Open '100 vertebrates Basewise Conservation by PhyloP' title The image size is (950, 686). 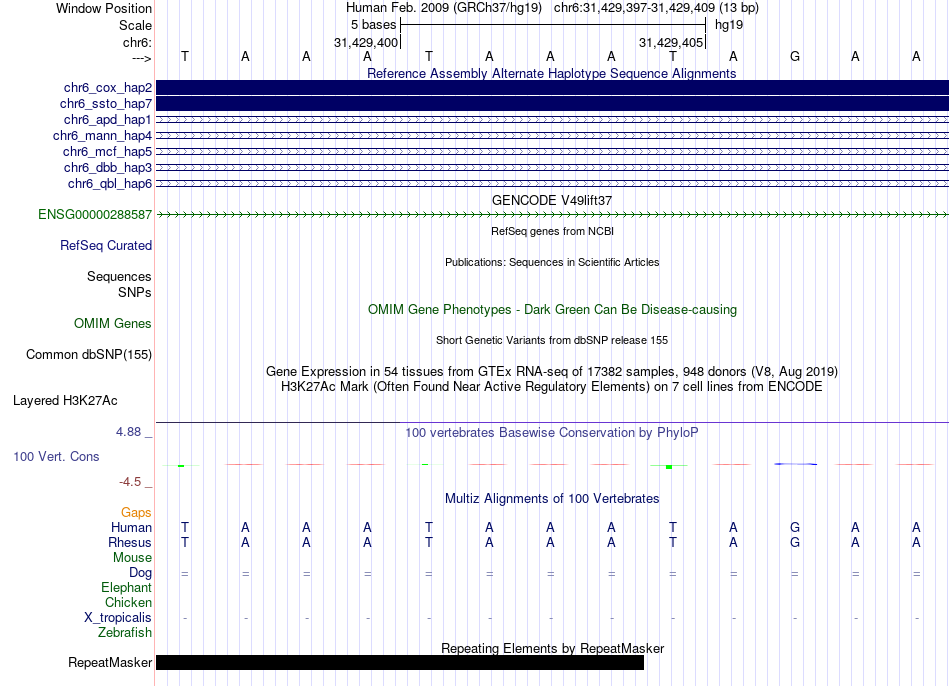(x=552, y=432)
